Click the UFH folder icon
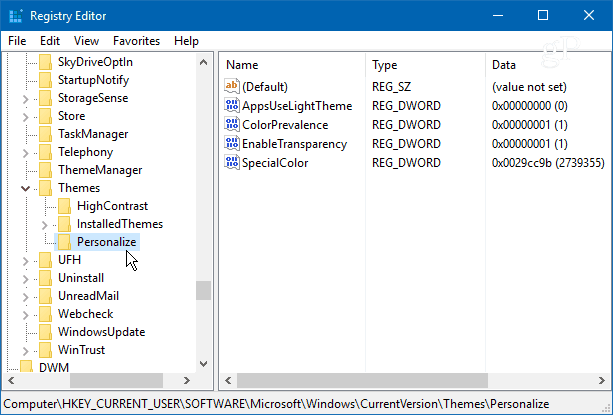 (x=45, y=260)
